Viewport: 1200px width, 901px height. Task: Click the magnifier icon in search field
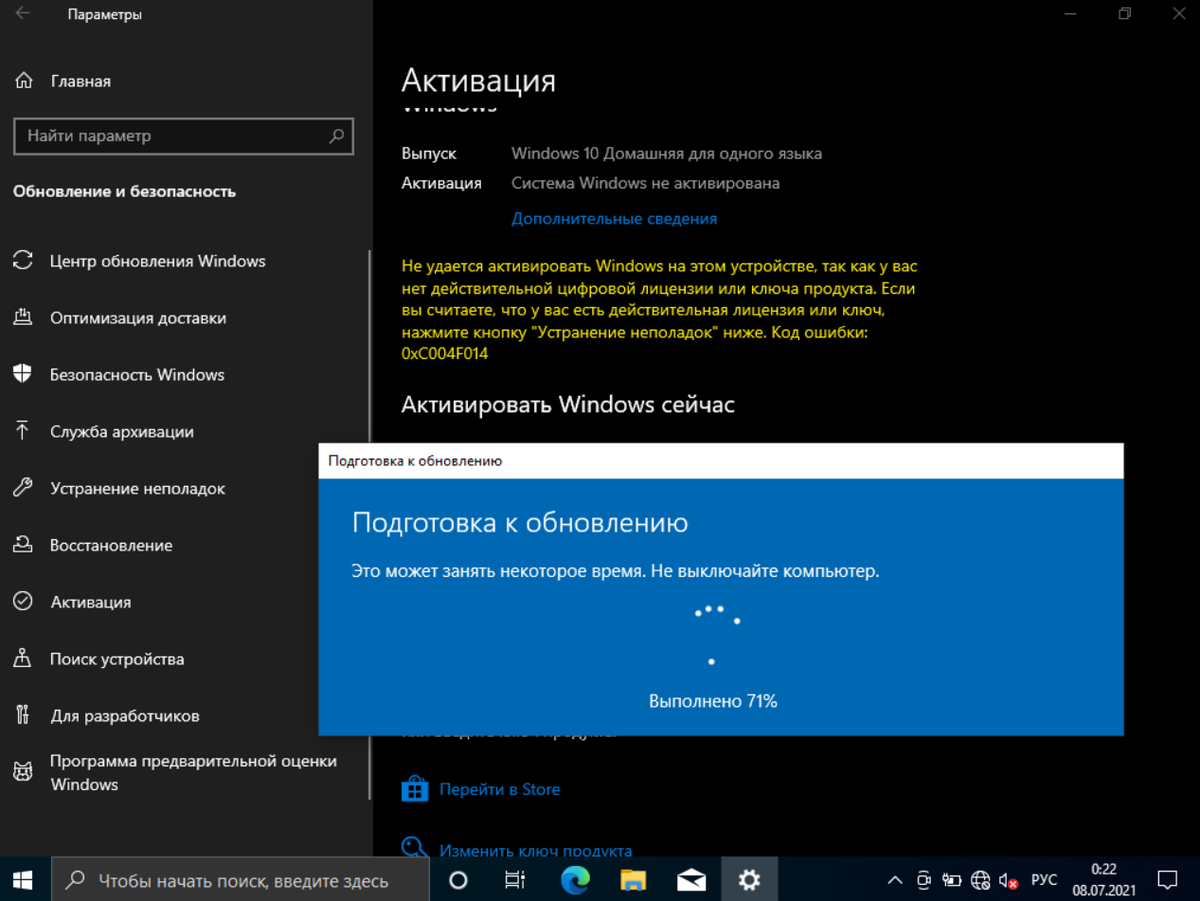coord(337,136)
